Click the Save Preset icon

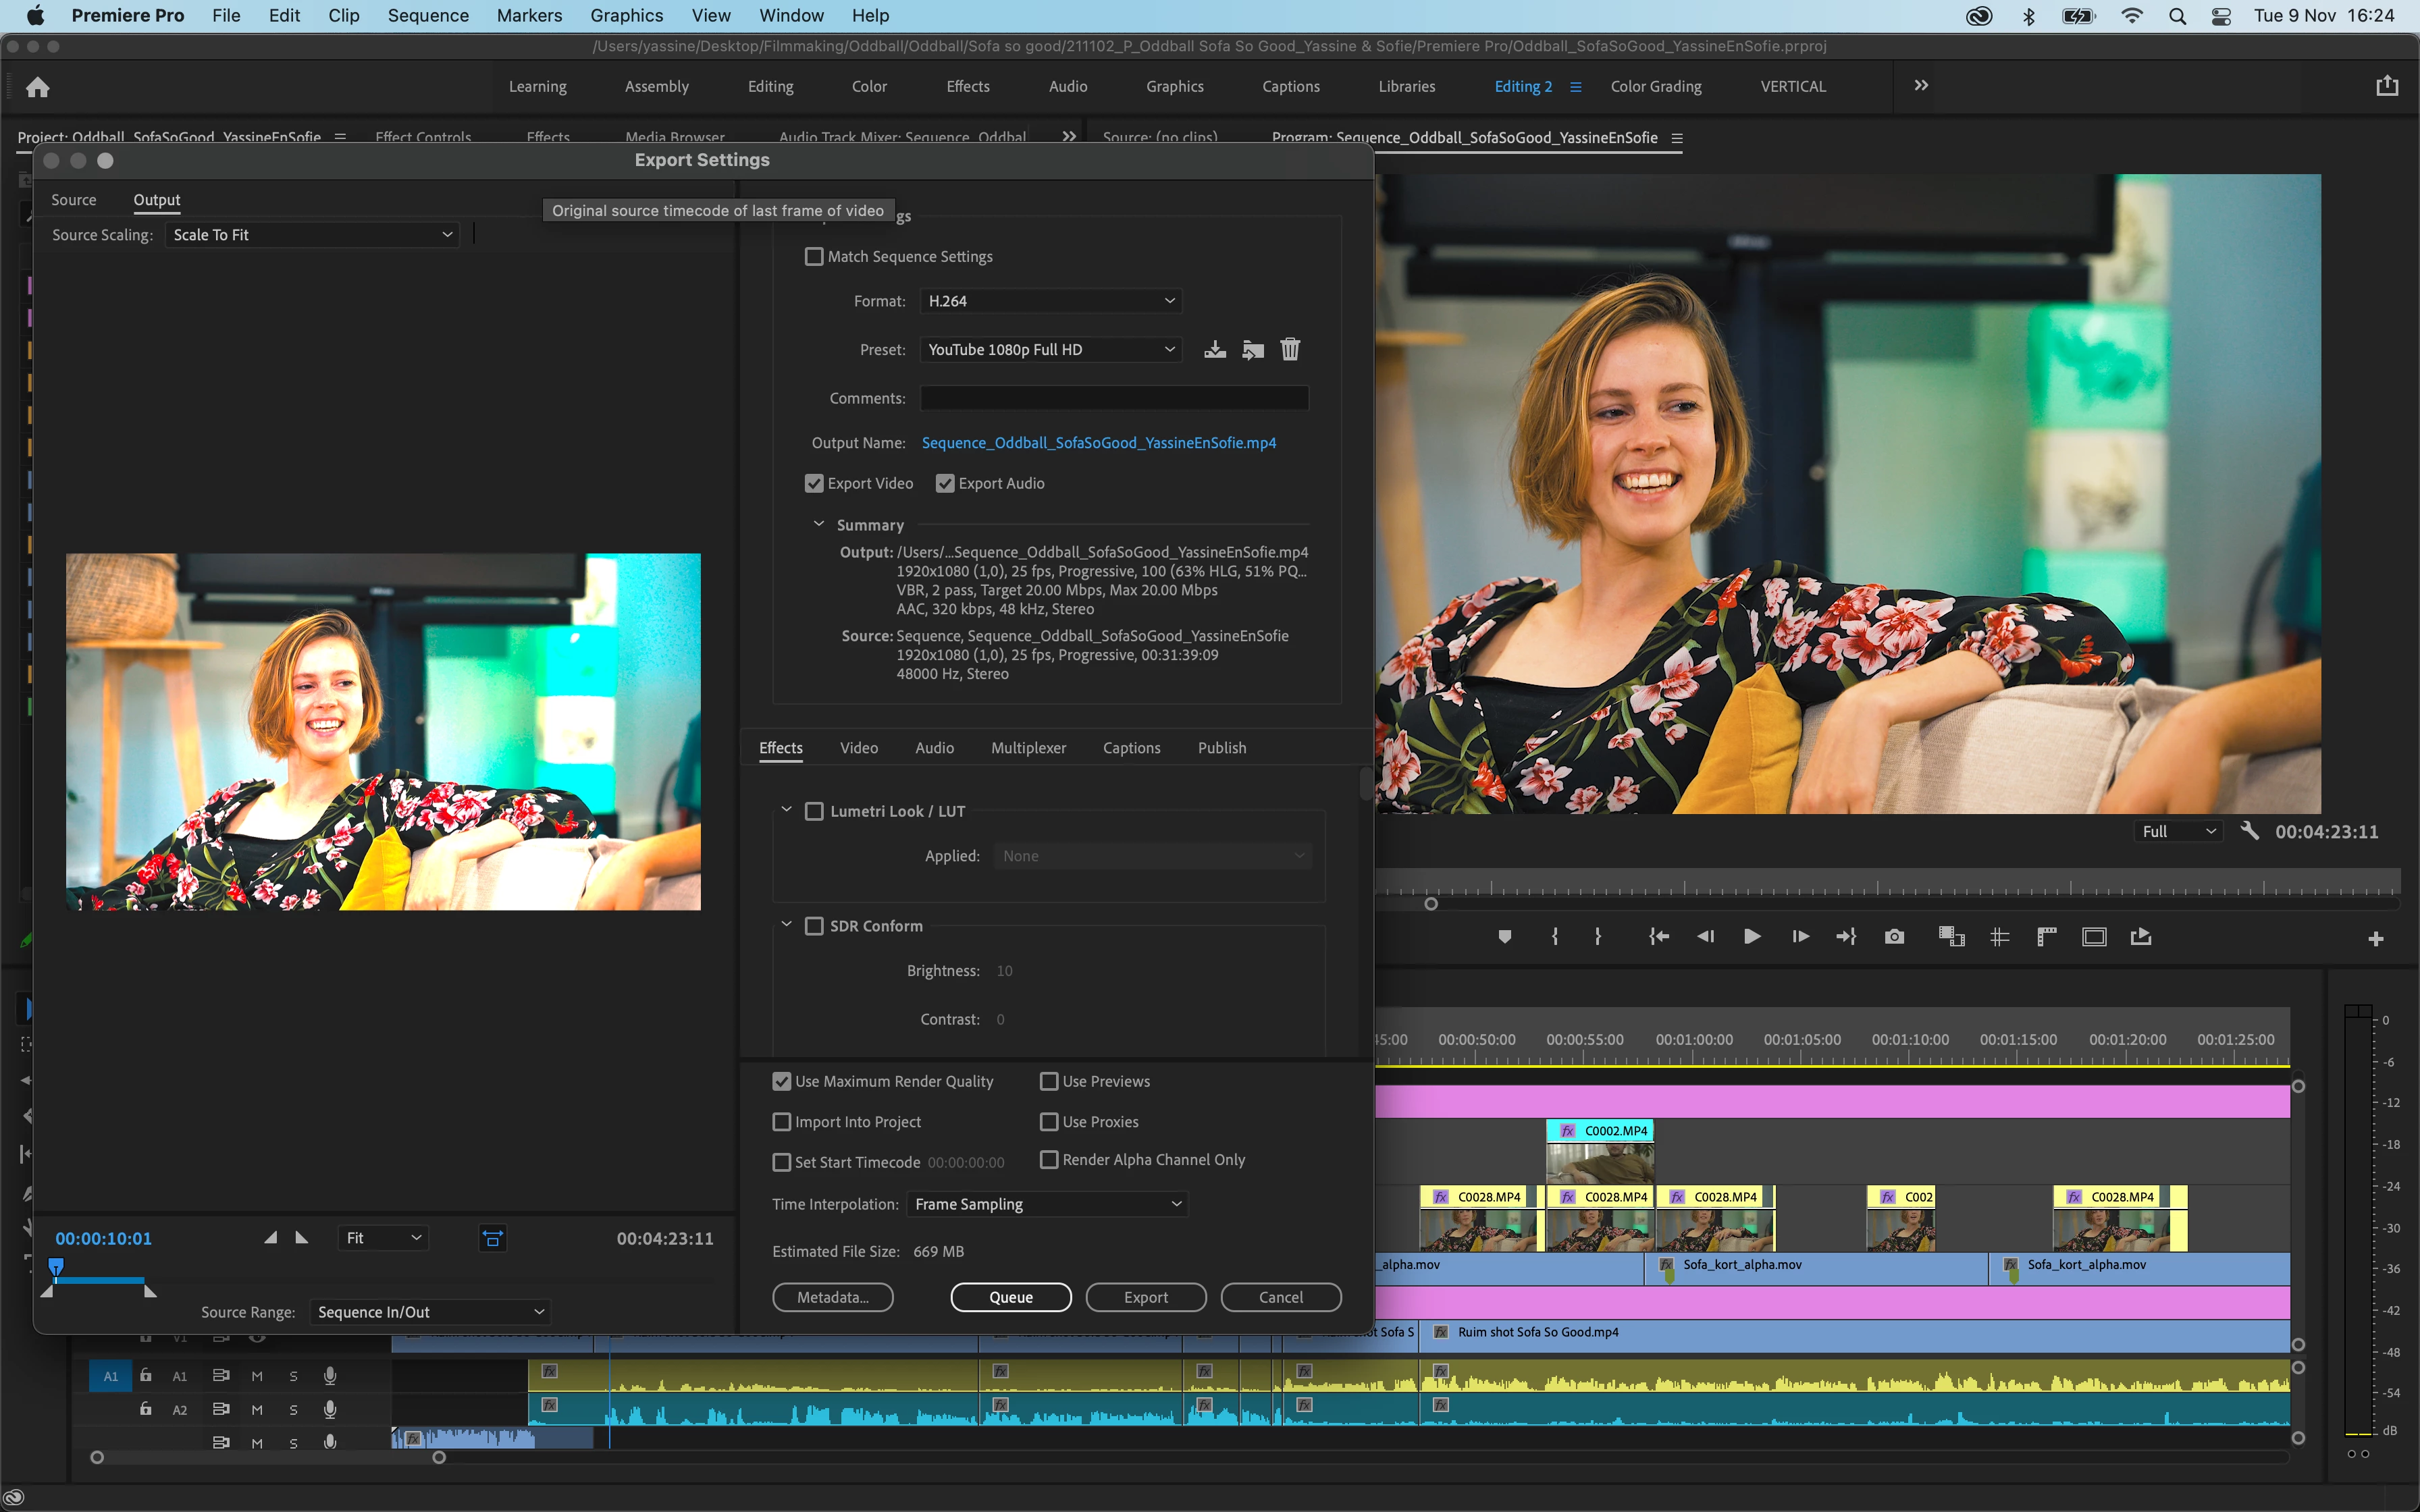pos(1215,349)
